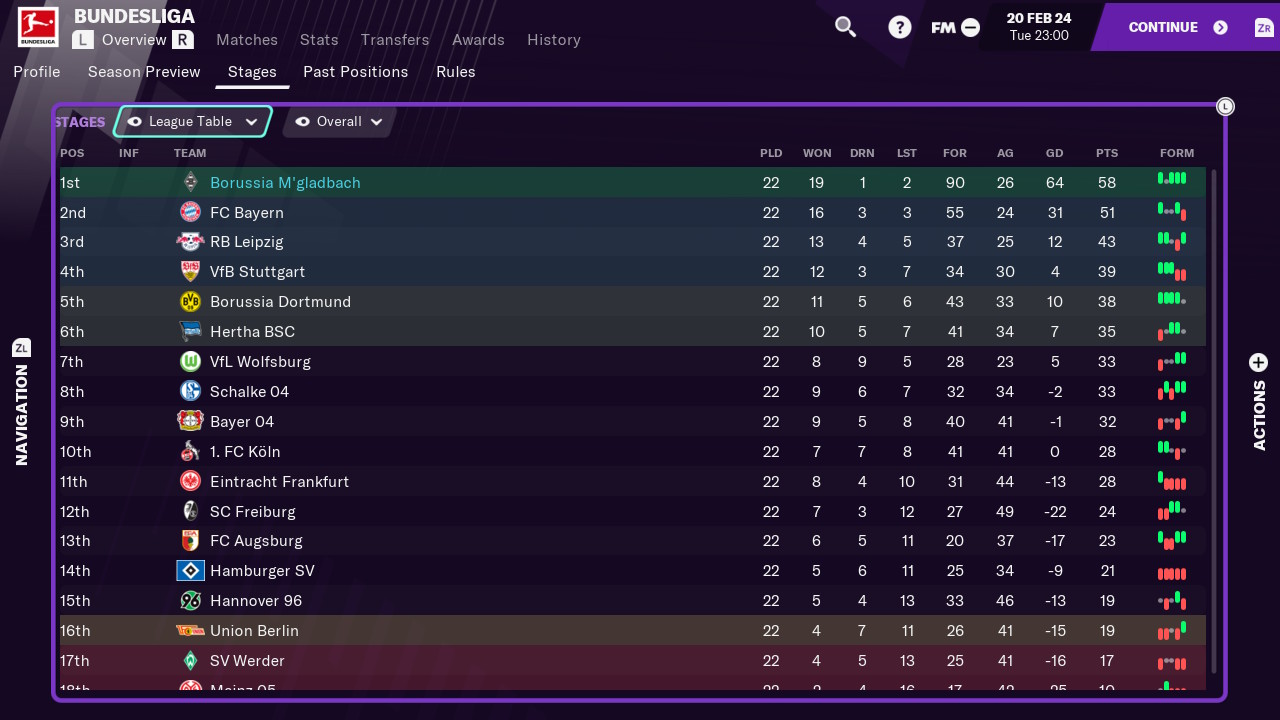Click the Hamburger SV club badge
Screen dimensions: 1280x720
pos(190,571)
